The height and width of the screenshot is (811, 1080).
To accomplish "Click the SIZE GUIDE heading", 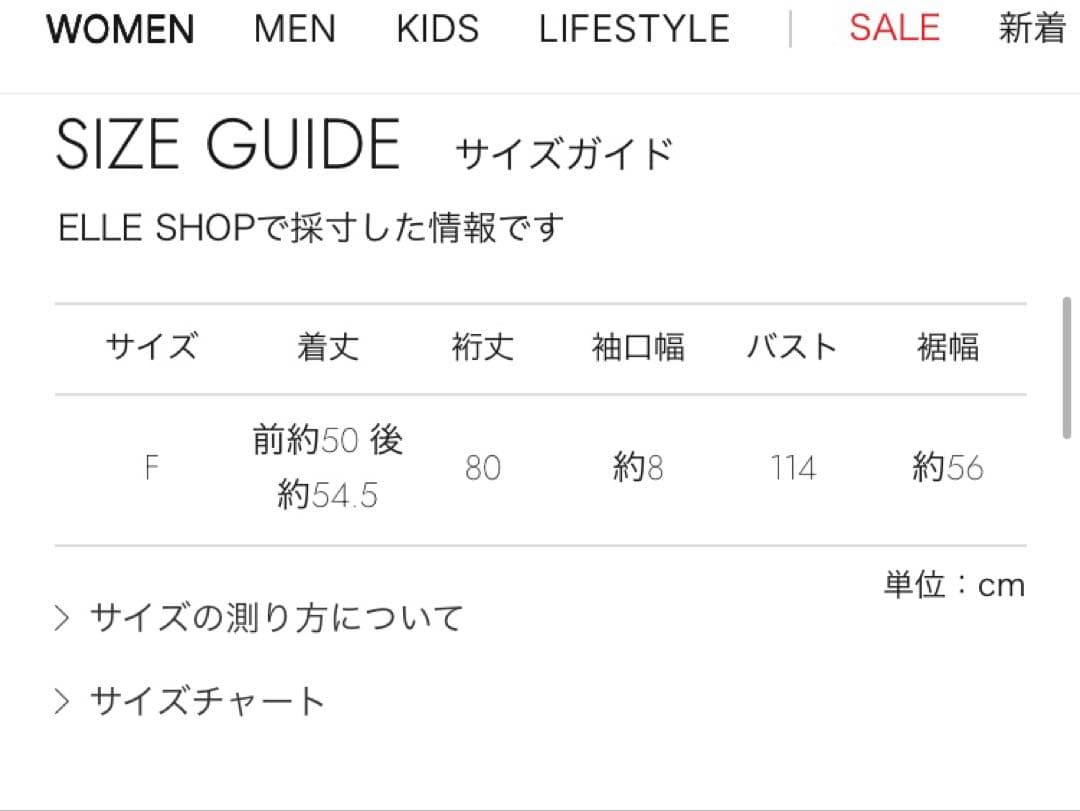I will pyautogui.click(x=228, y=146).
